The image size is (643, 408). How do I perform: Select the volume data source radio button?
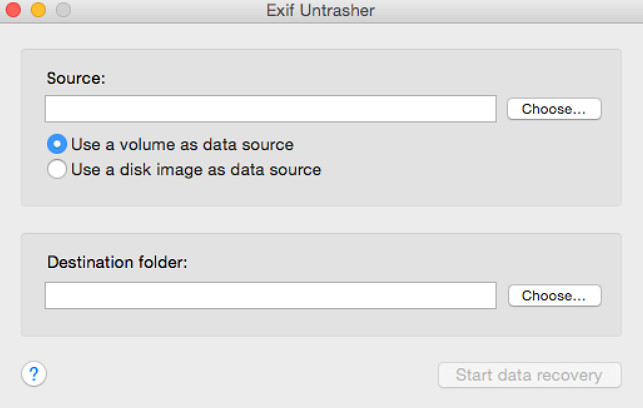click(x=57, y=144)
